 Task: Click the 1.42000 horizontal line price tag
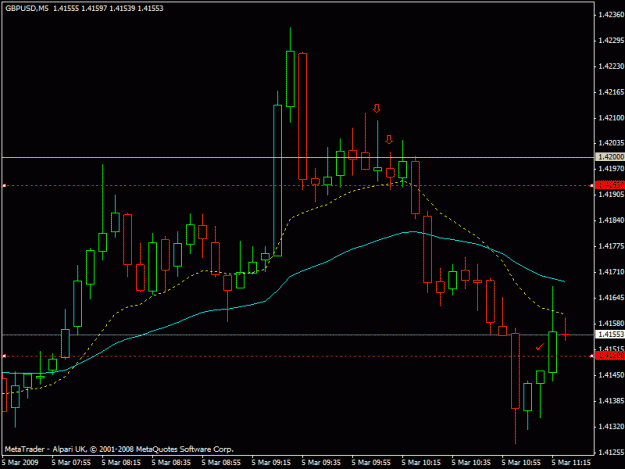coord(610,157)
